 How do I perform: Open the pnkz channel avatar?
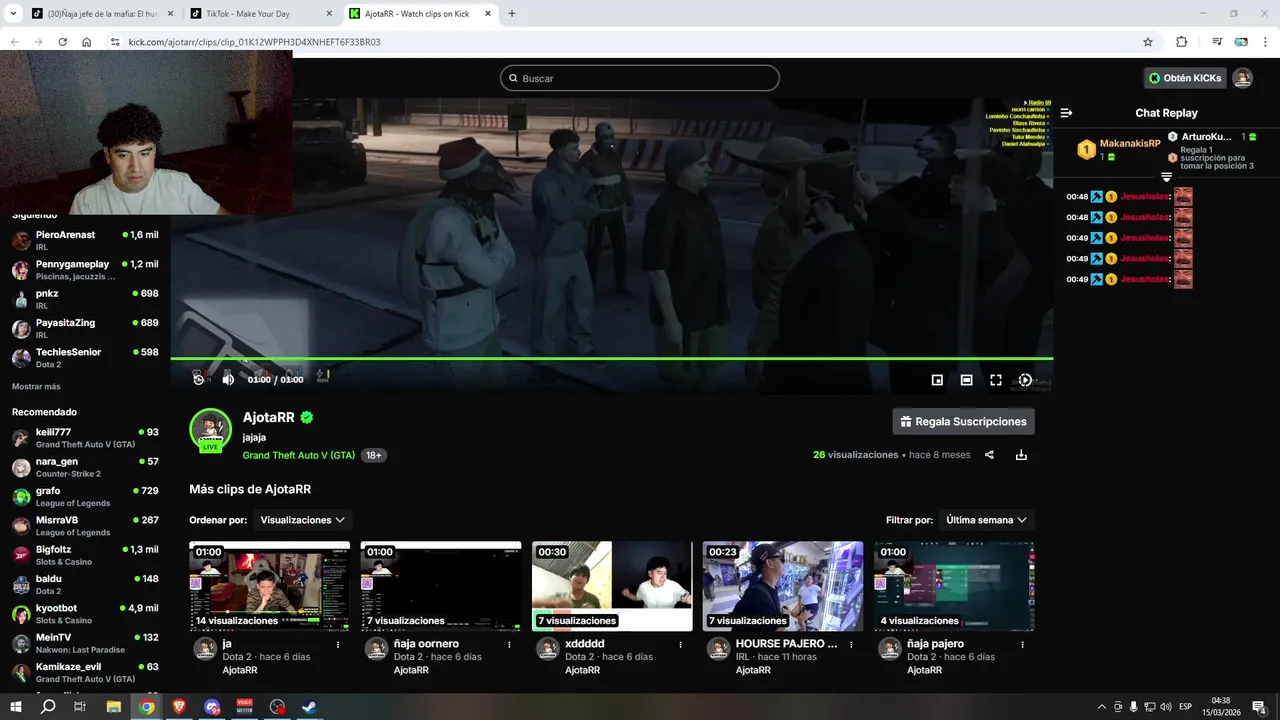20,299
